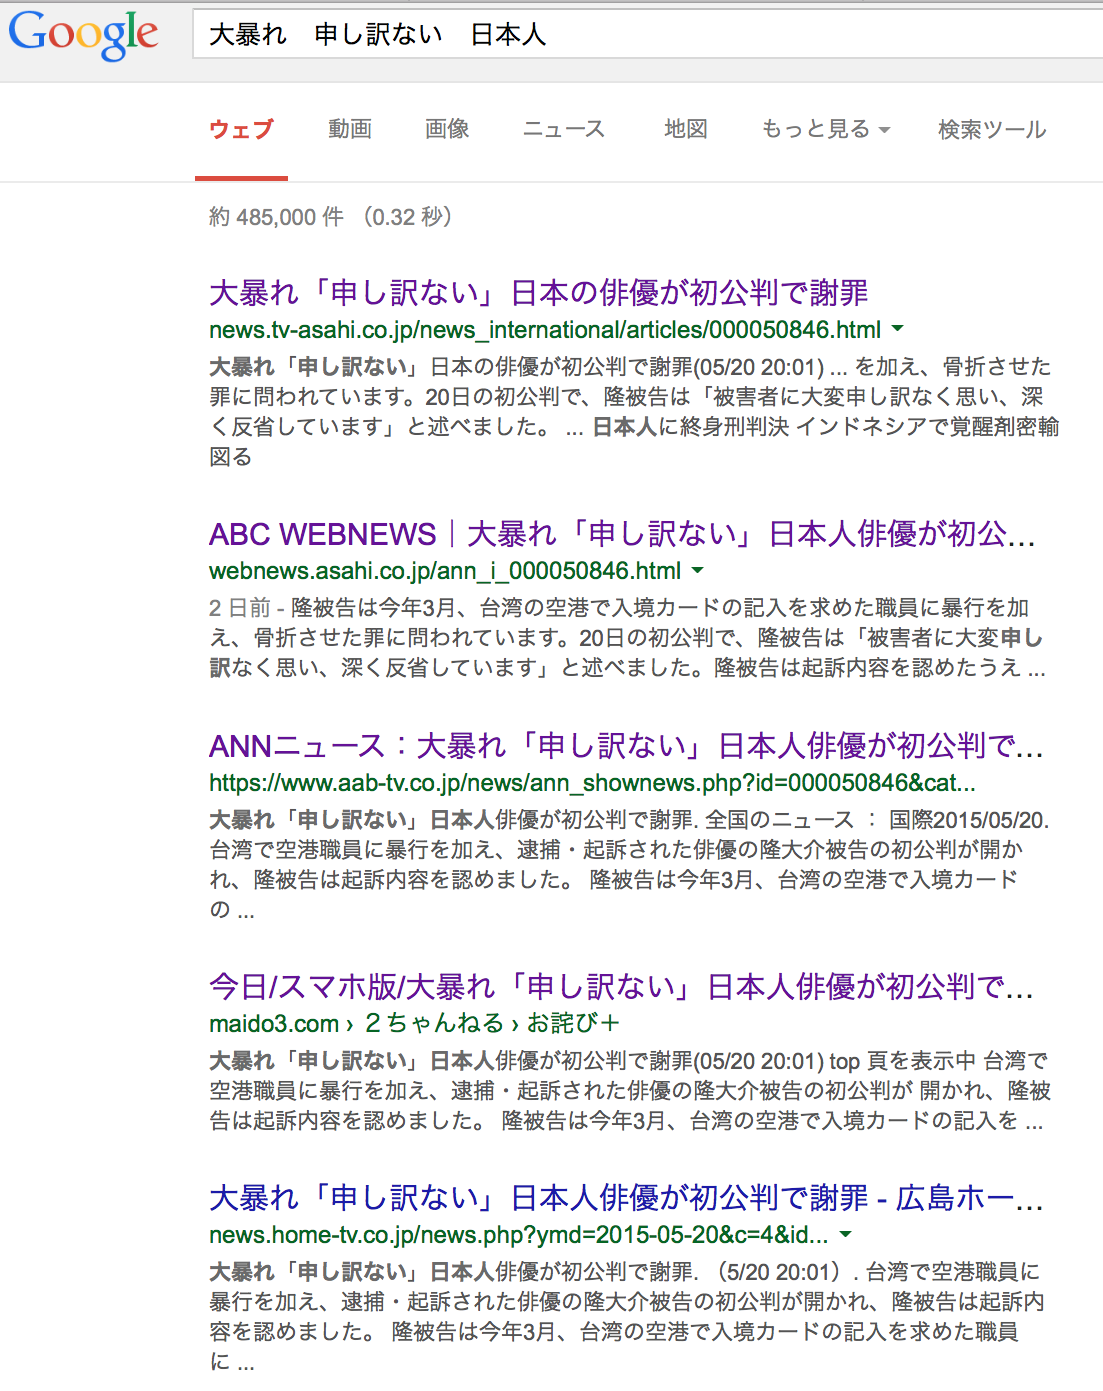Open result 大暴れ「申し訳ない」日本の俳優が初公判で謝罪
Image resolution: width=1103 pixels, height=1391 pixels.
click(x=539, y=292)
